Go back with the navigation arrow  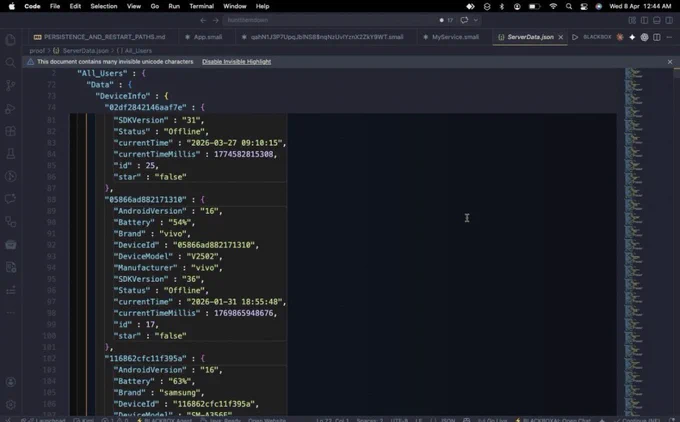pyautogui.click(x=203, y=20)
